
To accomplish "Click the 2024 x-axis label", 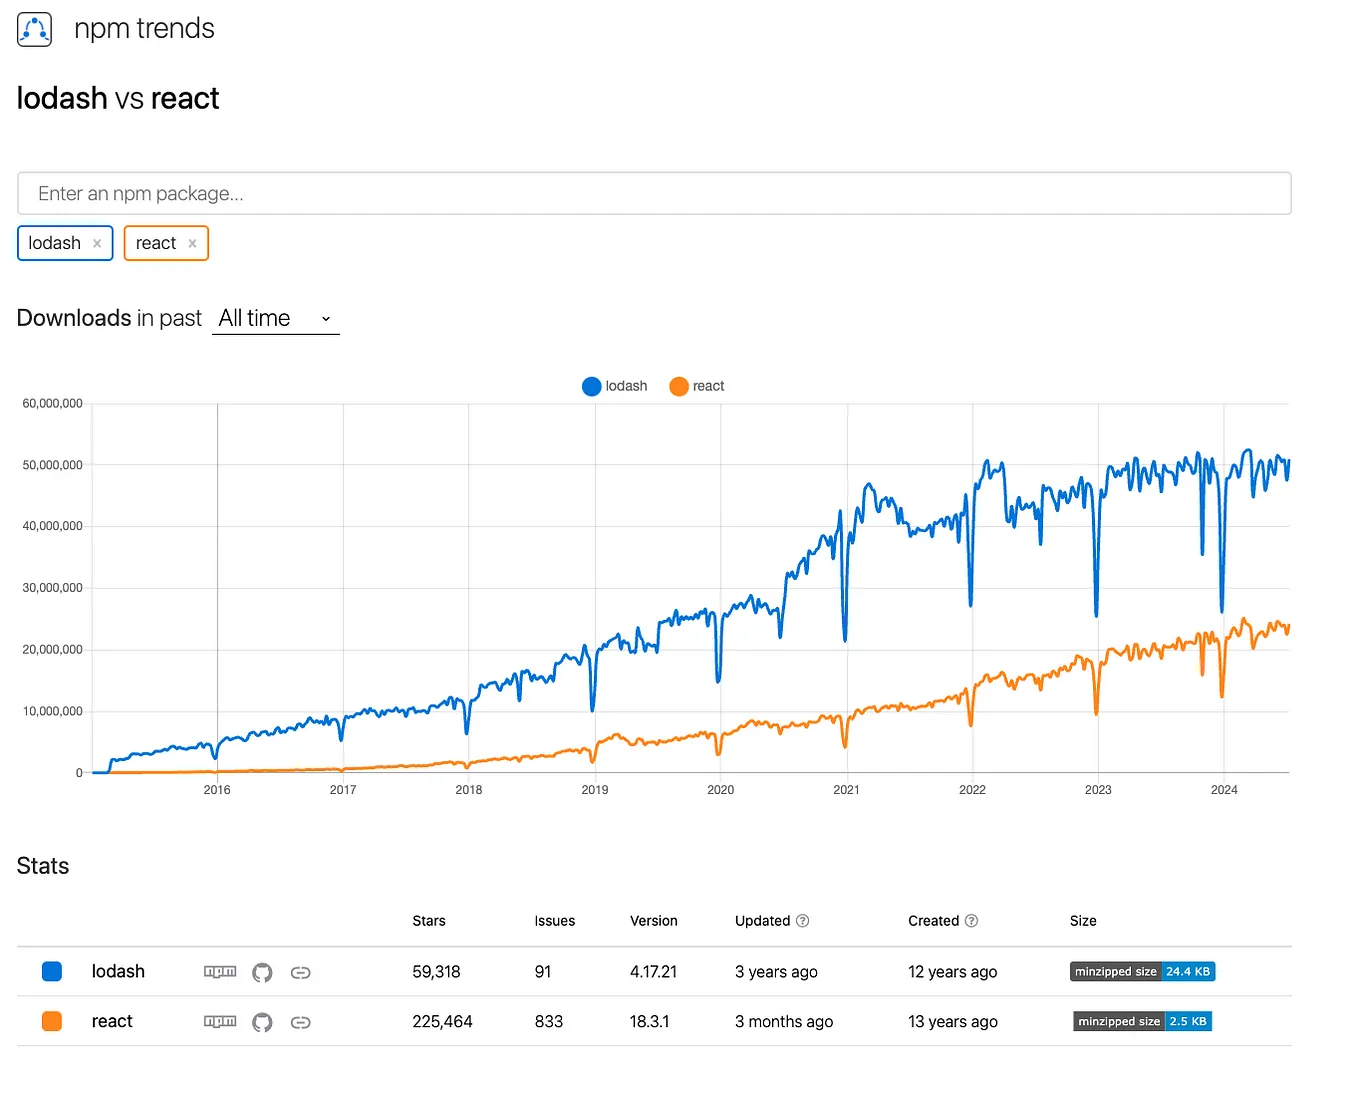I will coord(1224,790).
